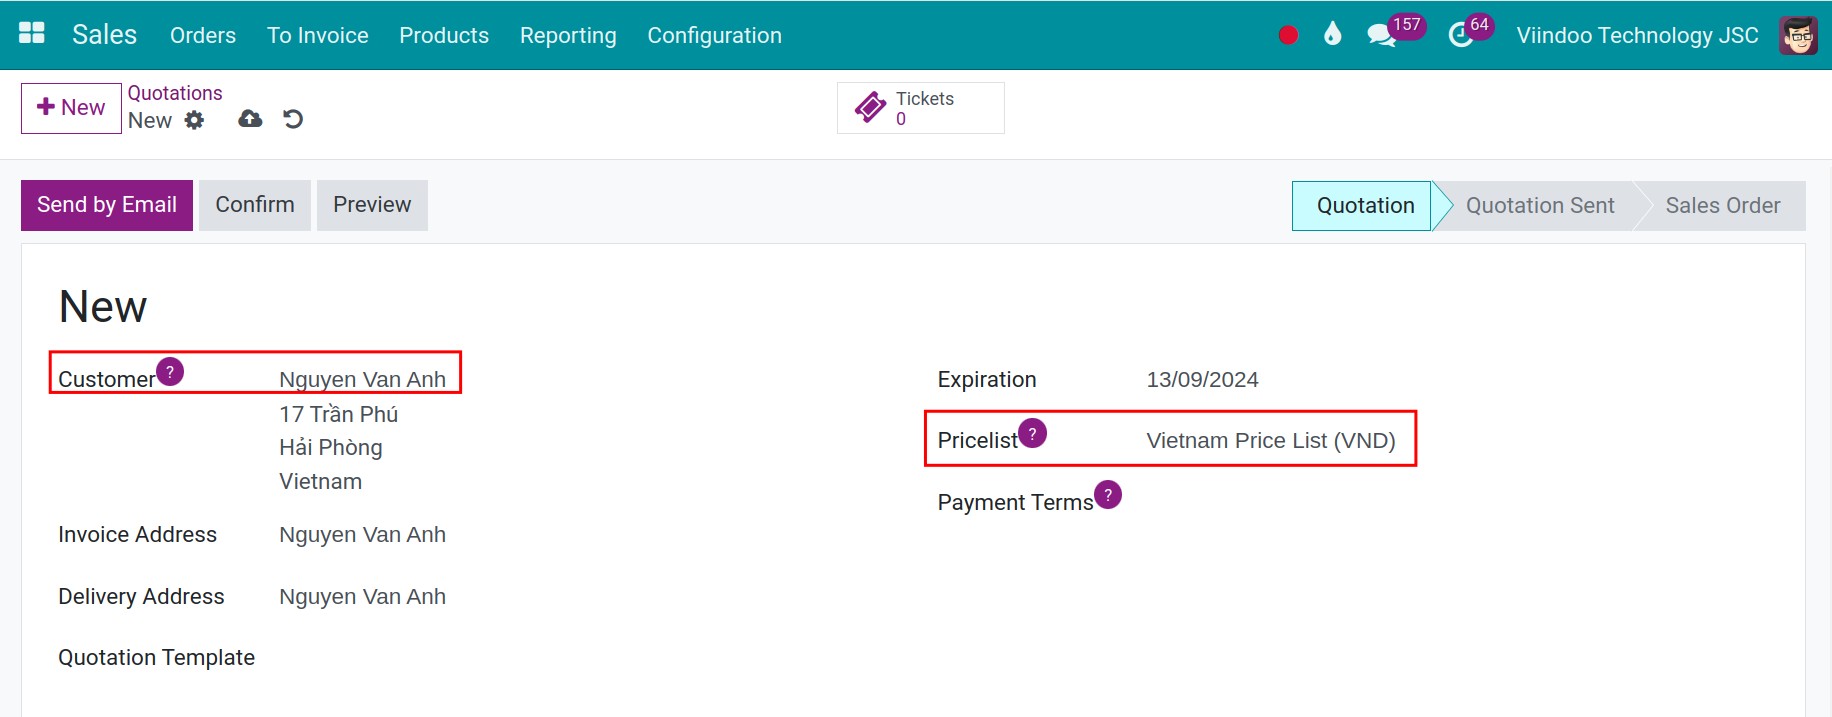This screenshot has height=717, width=1832.
Task: Click the Preview button
Action: tap(372, 205)
